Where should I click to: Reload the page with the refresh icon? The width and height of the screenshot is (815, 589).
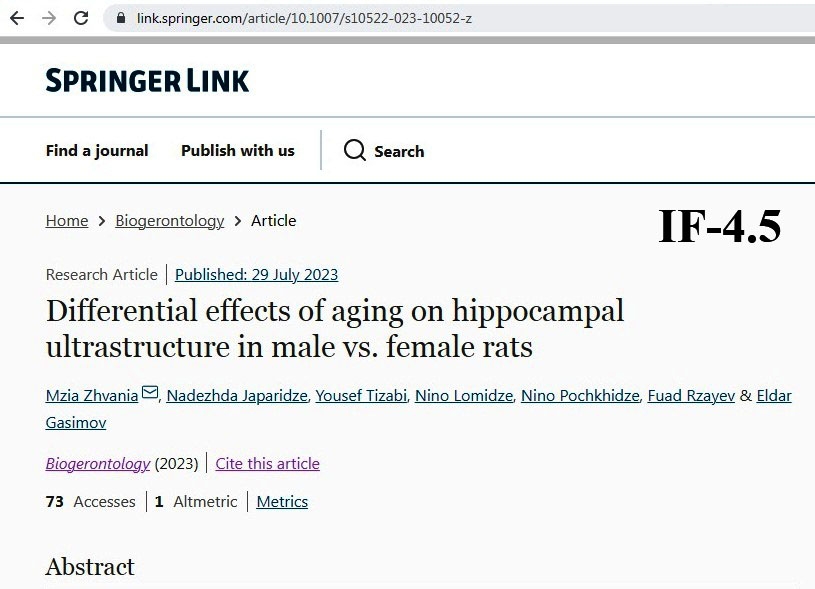tap(81, 18)
